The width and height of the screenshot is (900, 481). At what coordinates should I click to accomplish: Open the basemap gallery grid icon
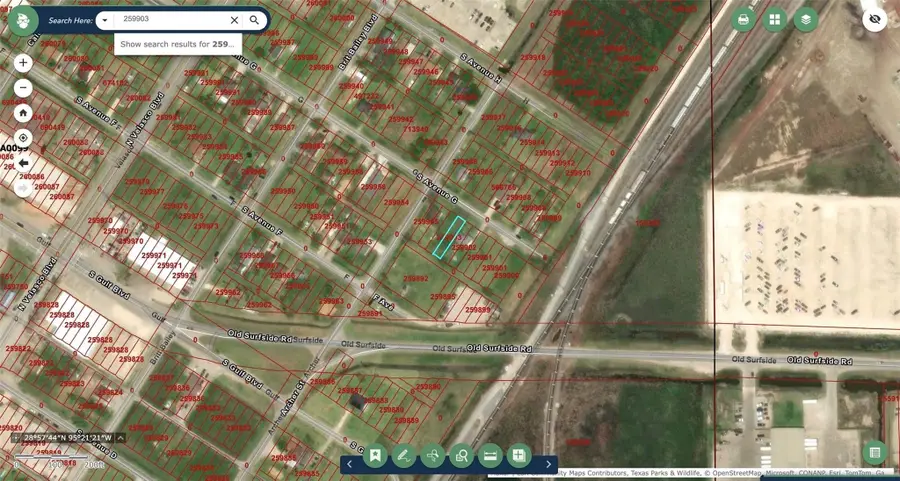tap(774, 20)
